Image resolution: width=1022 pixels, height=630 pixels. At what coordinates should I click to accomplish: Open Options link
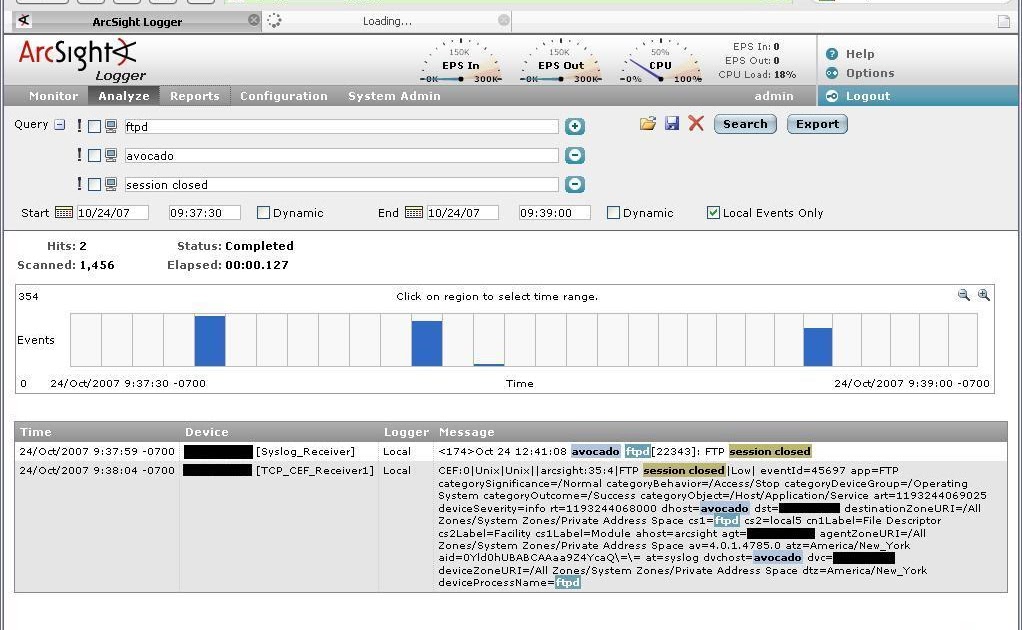870,73
